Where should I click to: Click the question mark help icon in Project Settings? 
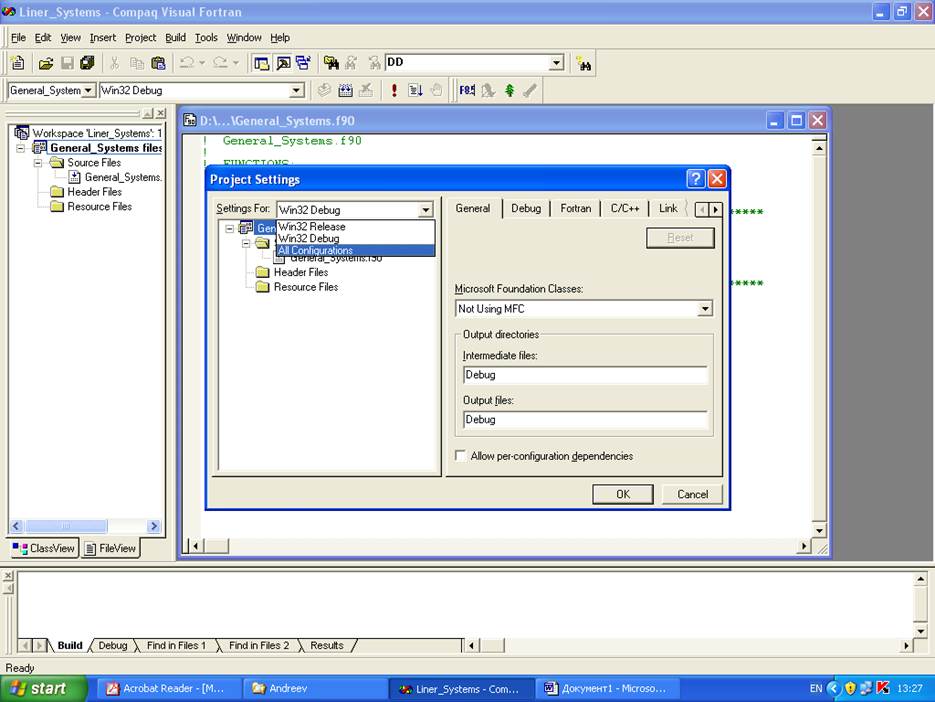(x=695, y=178)
